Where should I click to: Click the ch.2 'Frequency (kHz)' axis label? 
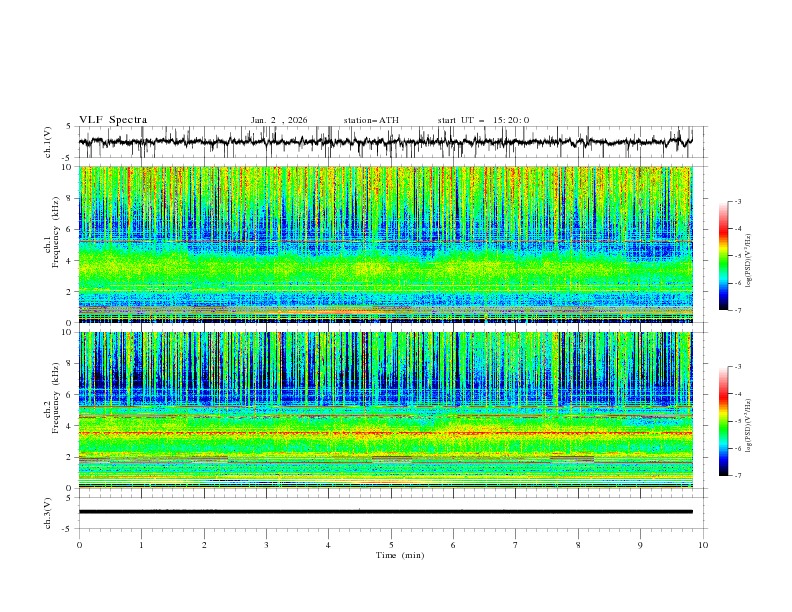(55, 398)
